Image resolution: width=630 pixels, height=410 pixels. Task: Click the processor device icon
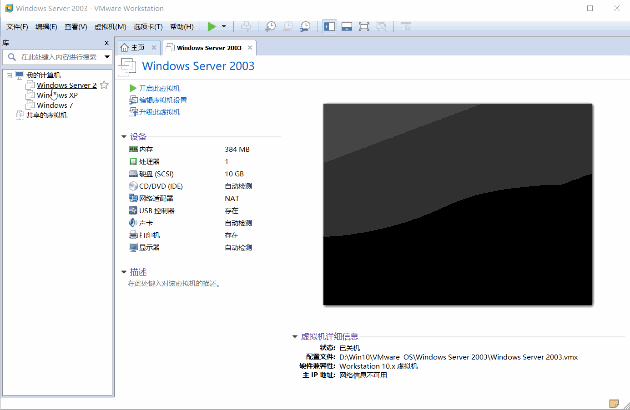[x=133, y=161]
